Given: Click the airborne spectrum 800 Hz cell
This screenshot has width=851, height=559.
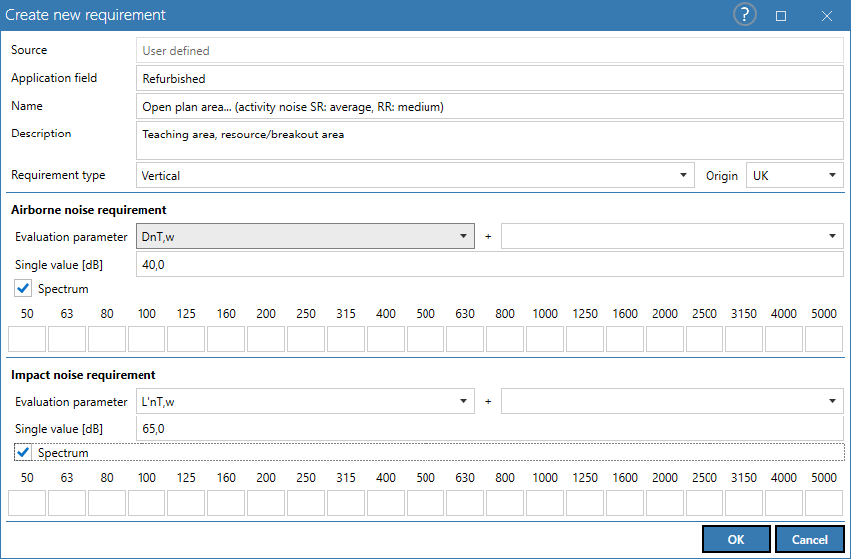Looking at the screenshot, I should [505, 339].
